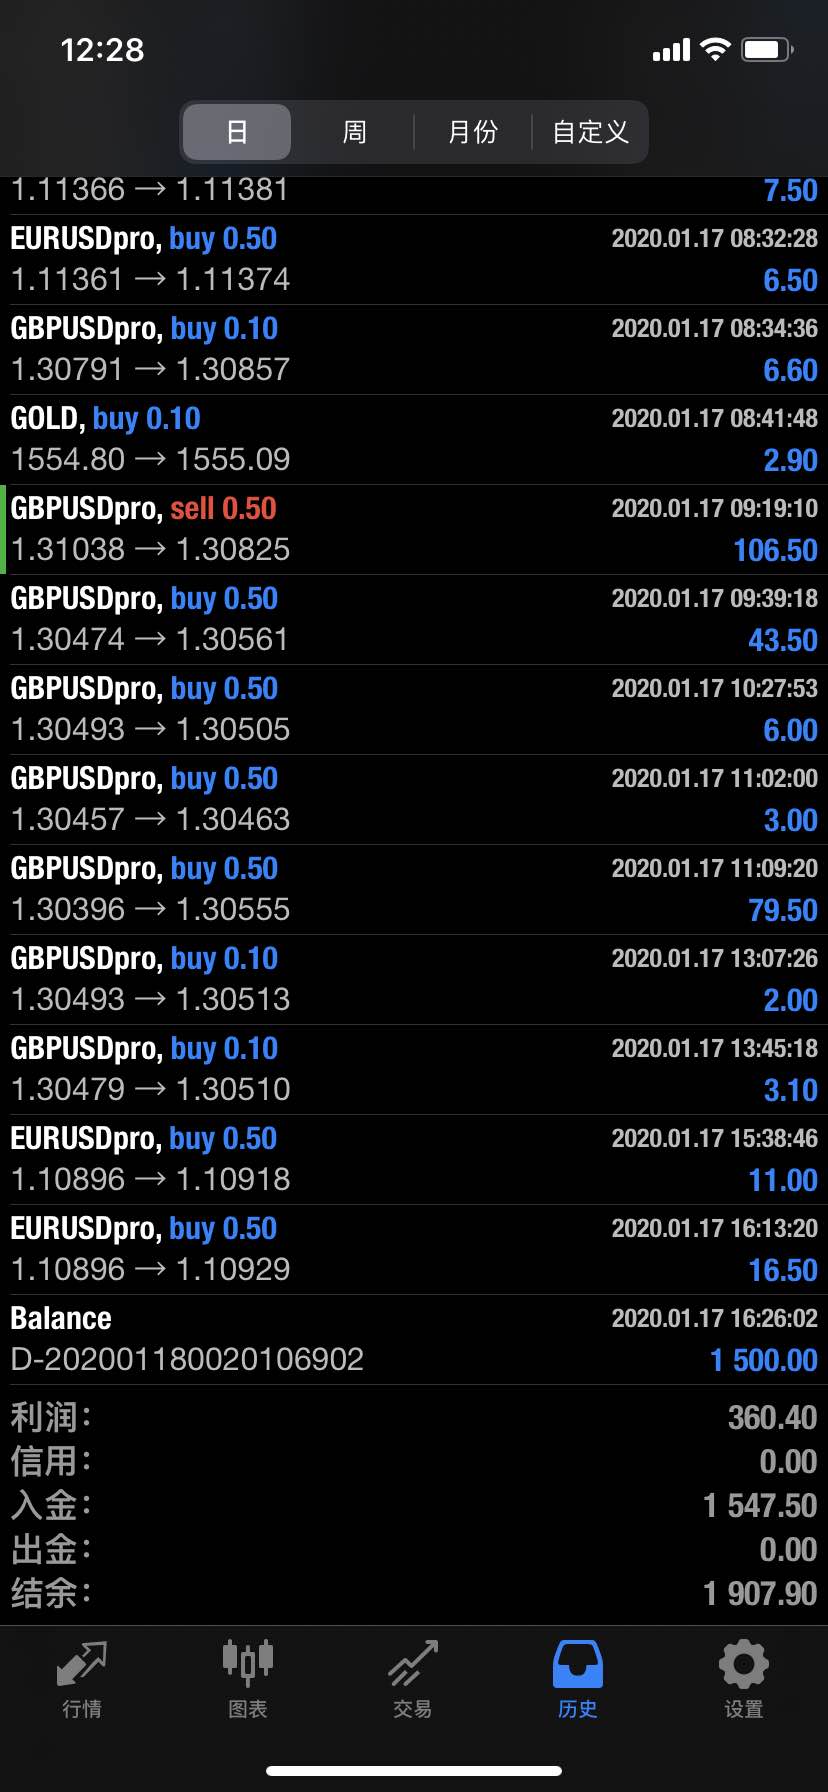Select the GBPUSDpro trade with 43.50 profit

(414, 620)
